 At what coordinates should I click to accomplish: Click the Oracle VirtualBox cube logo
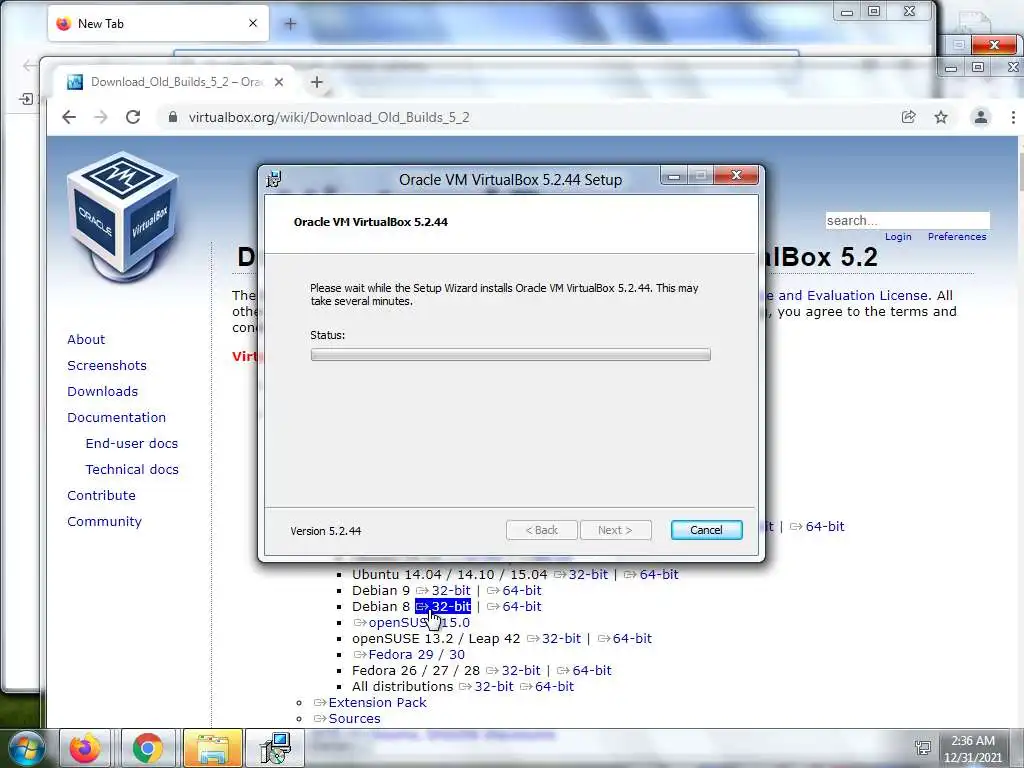pos(122,216)
